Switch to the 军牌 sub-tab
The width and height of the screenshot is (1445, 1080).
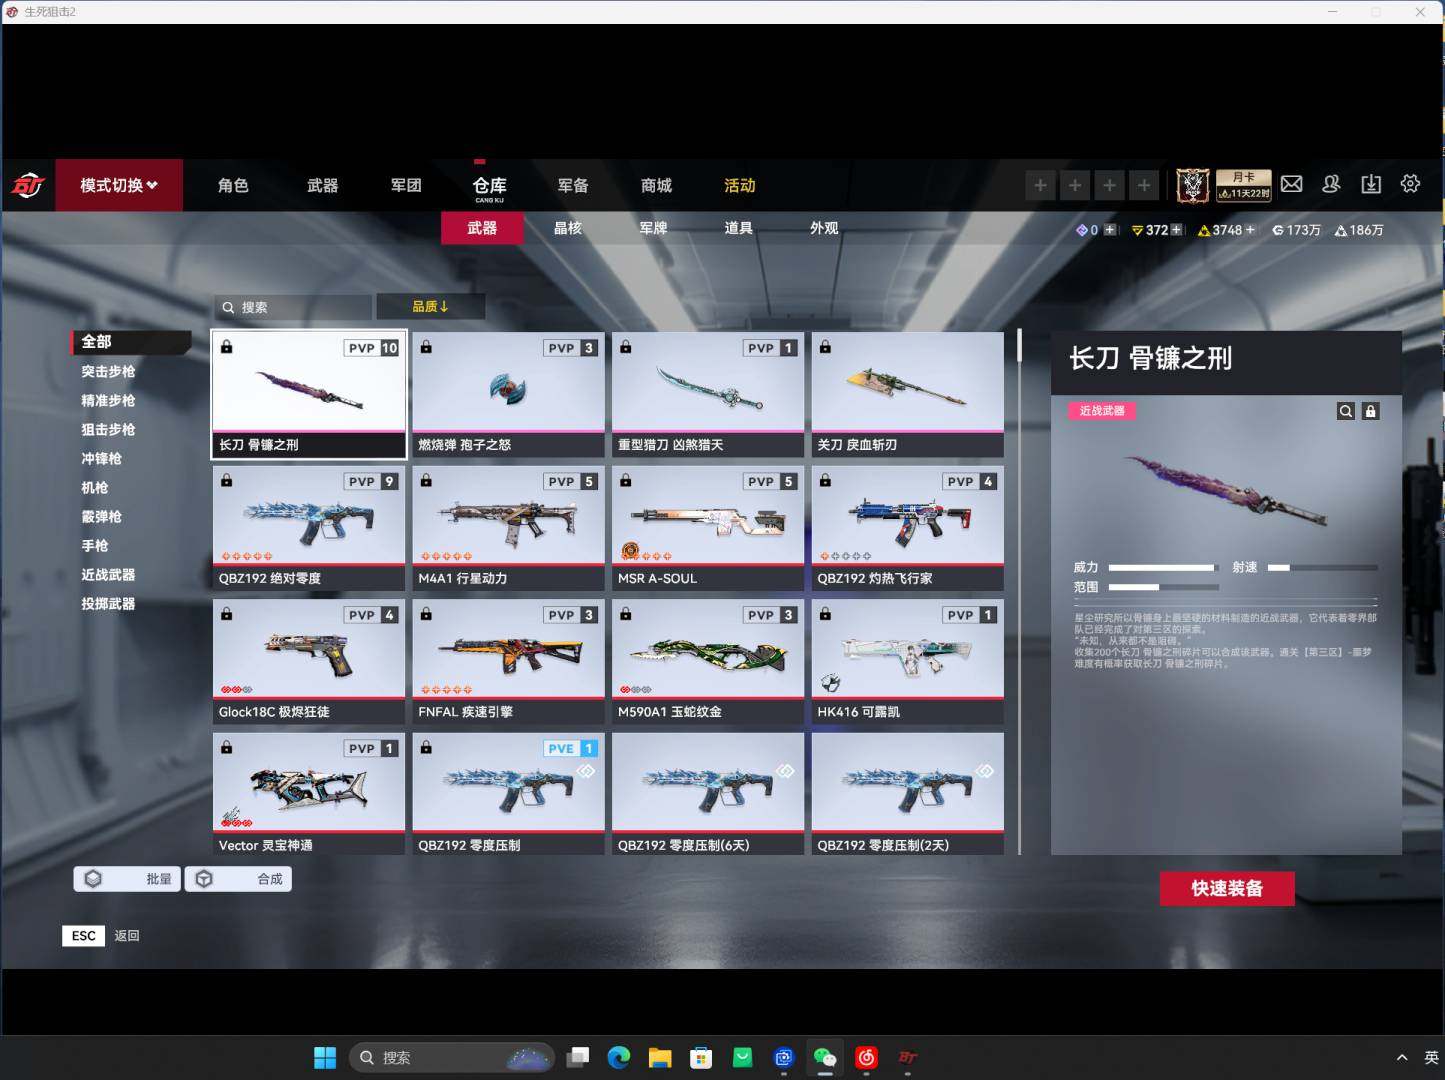point(653,228)
